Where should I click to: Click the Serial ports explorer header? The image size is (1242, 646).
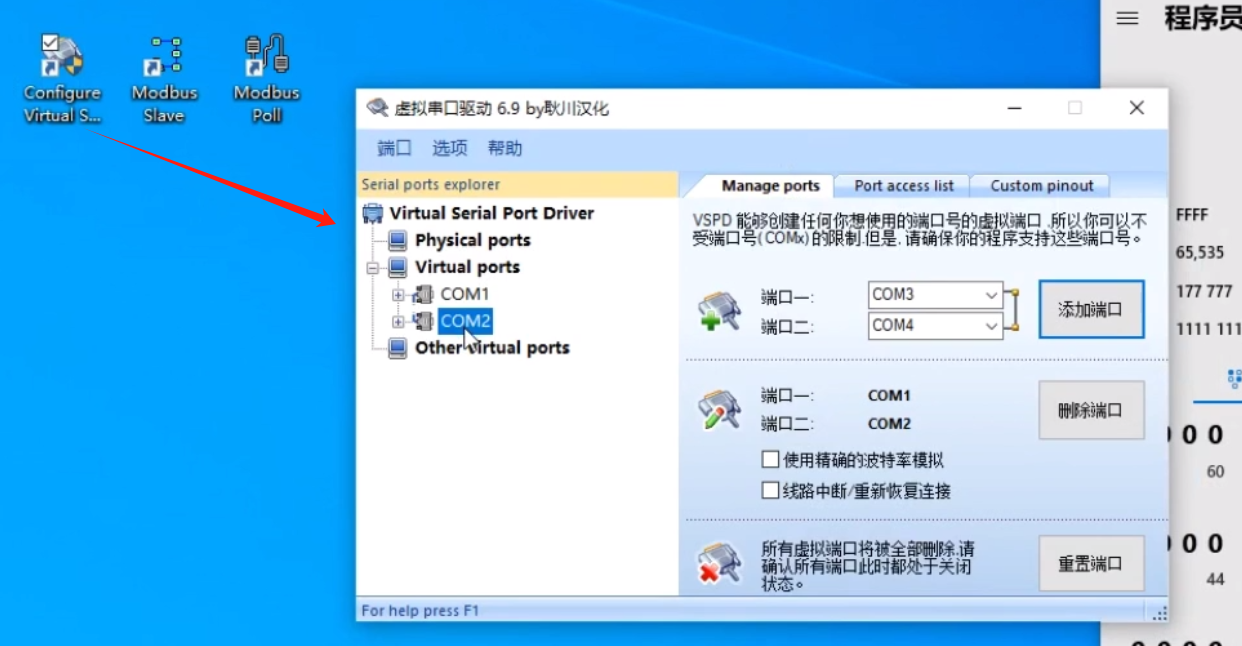click(x=517, y=184)
